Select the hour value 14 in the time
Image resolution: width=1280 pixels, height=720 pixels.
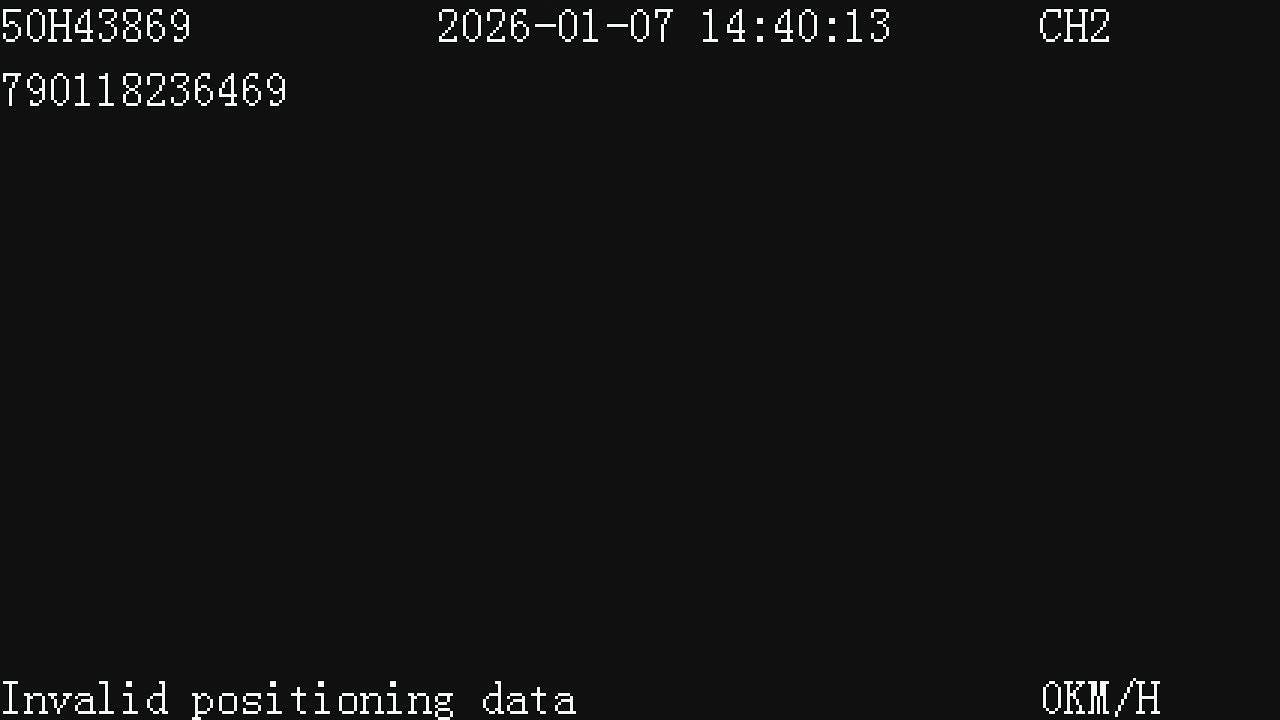(x=722, y=27)
